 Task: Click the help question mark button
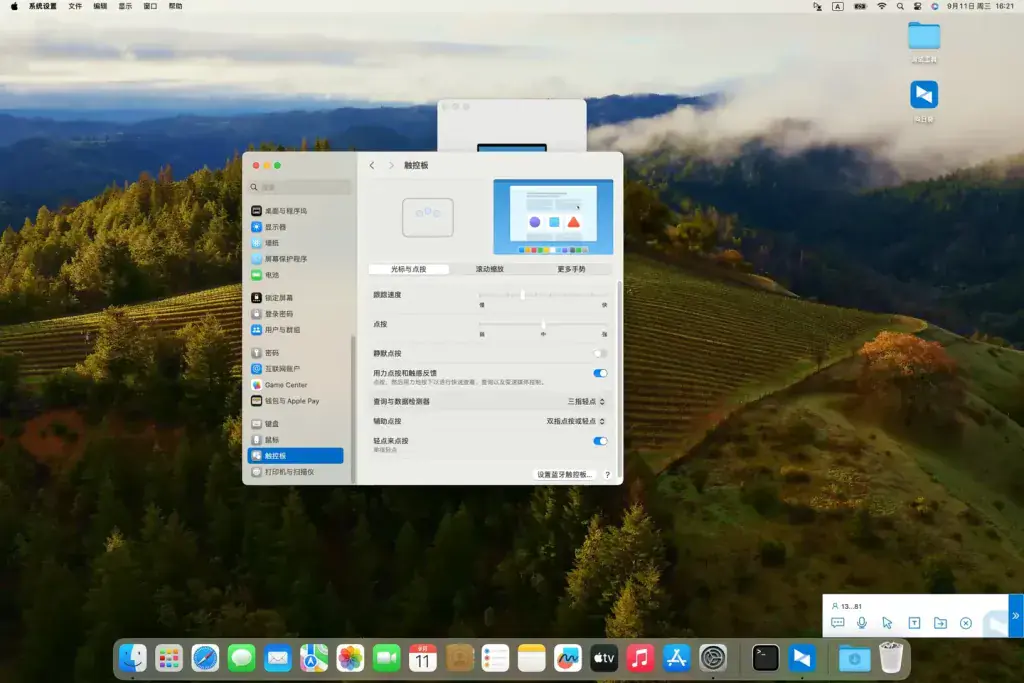coord(607,475)
